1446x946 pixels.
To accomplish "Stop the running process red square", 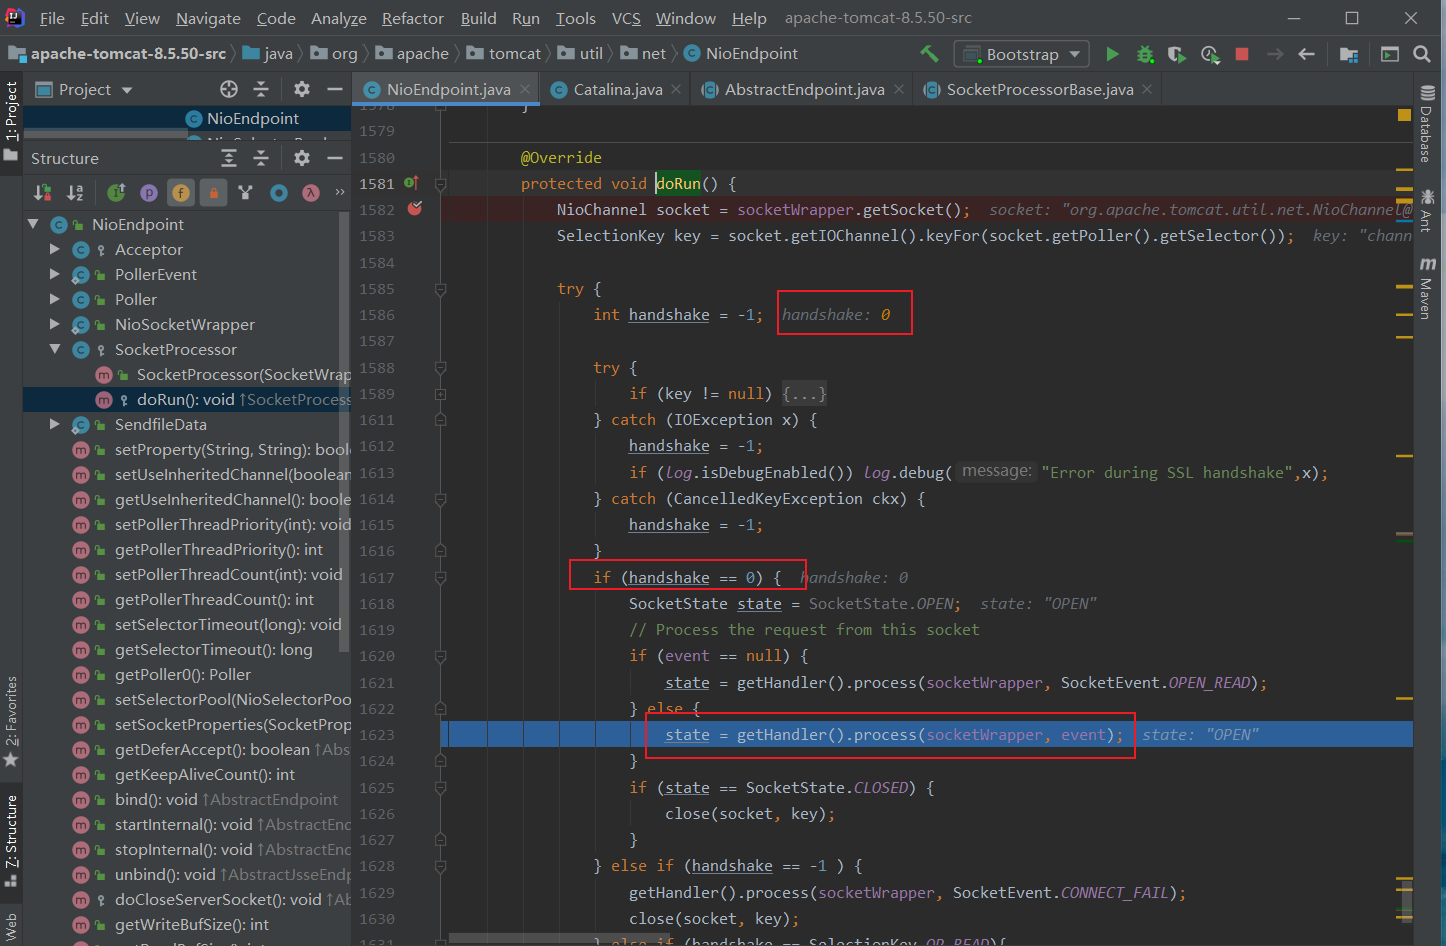I will (1242, 54).
